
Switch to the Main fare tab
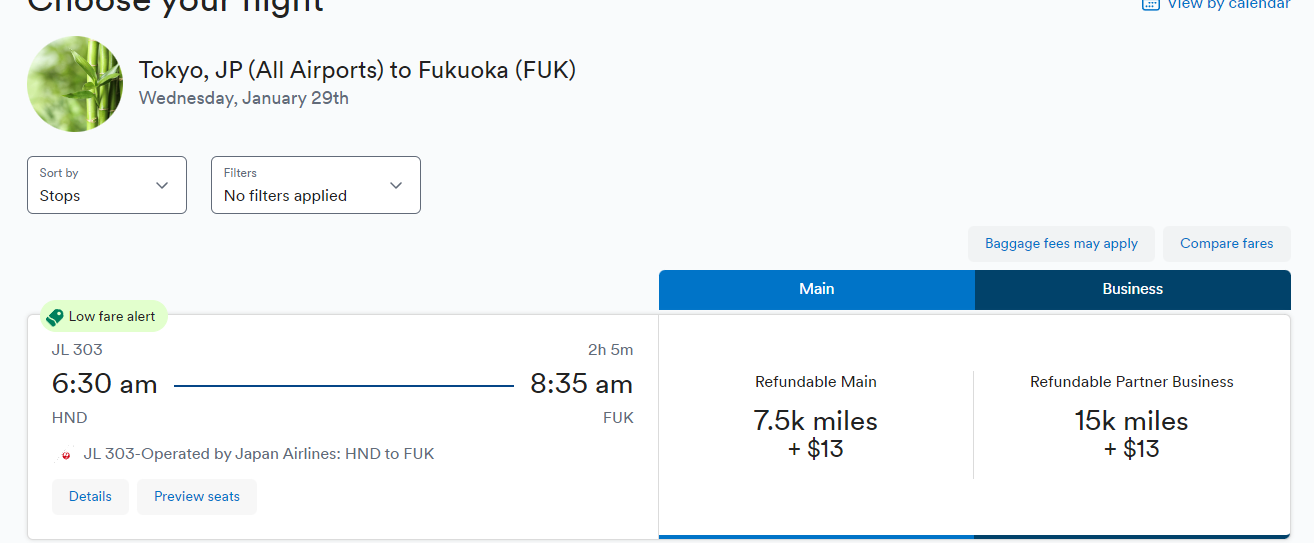(x=817, y=289)
